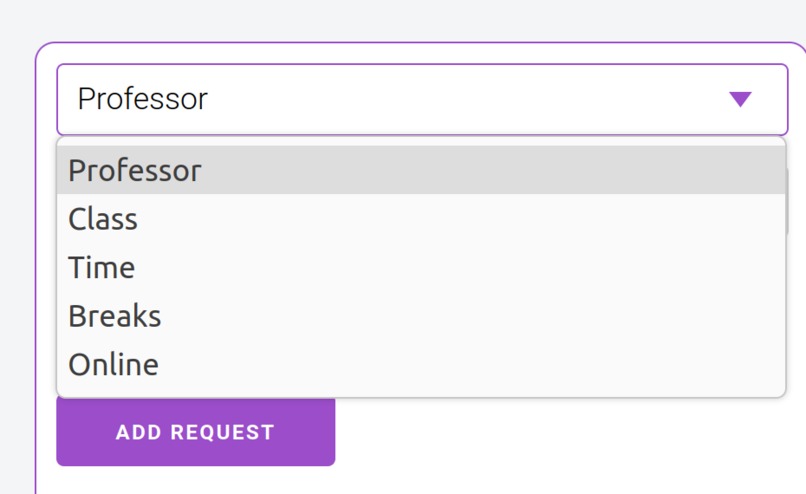
Task: Toggle the dropdown via its triangle caret
Action: tap(740, 99)
